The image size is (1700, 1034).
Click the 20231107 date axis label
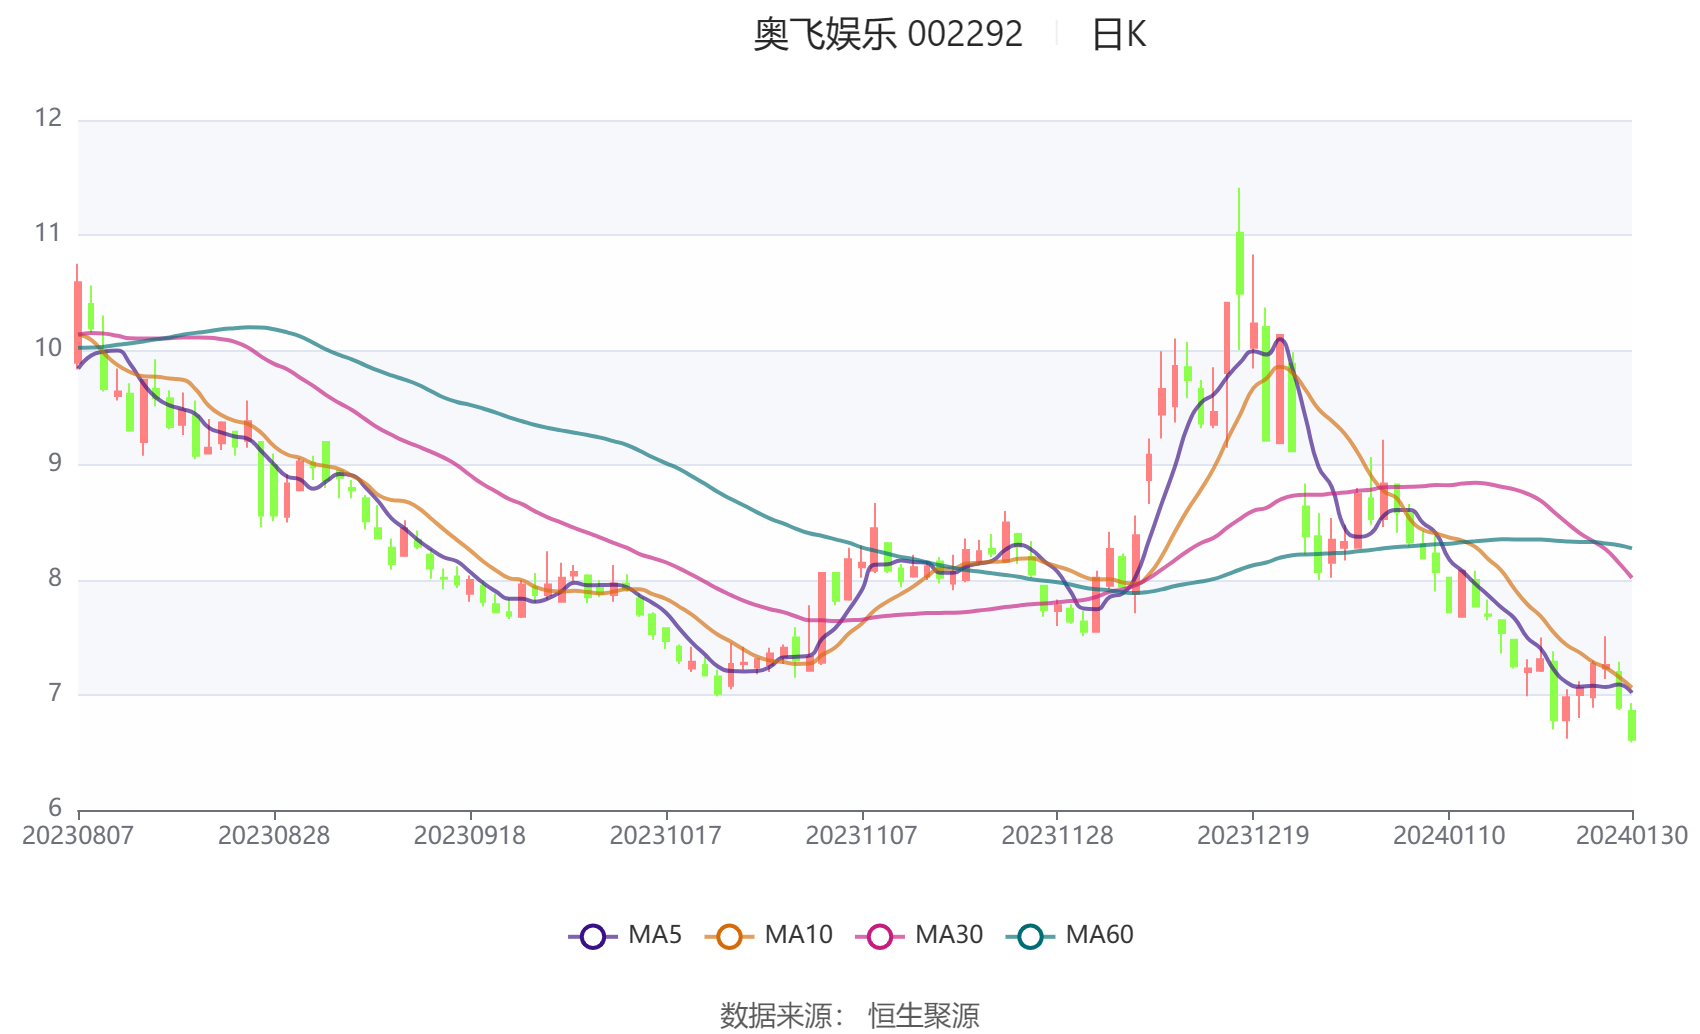point(862,836)
